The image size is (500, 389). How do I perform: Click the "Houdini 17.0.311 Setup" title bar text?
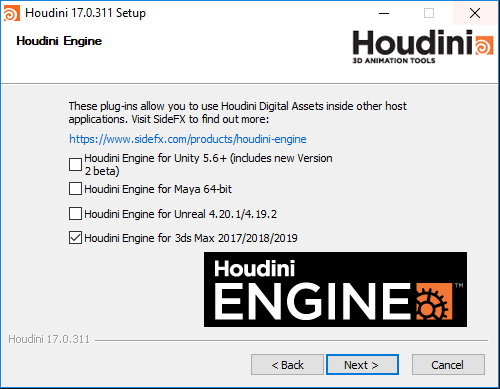[x=85, y=13]
